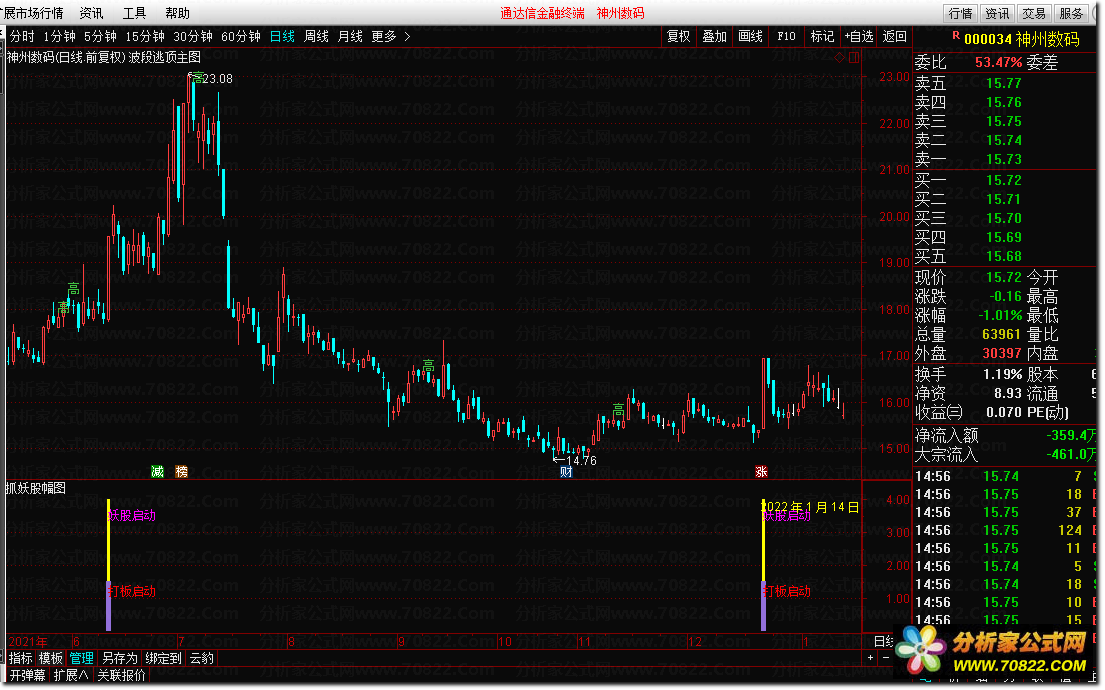Open the F10 company info
Viewport: 1105px width, 690px height.
point(786,37)
